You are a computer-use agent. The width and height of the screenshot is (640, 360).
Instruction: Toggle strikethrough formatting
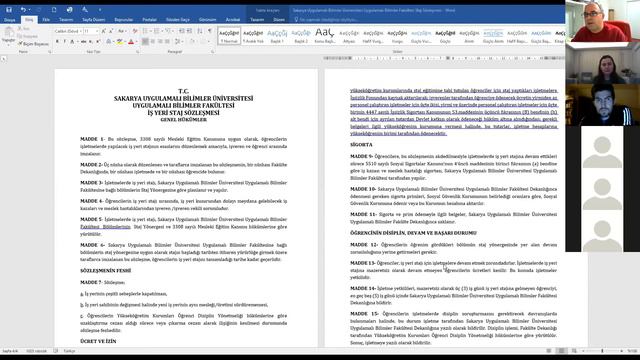click(83, 42)
